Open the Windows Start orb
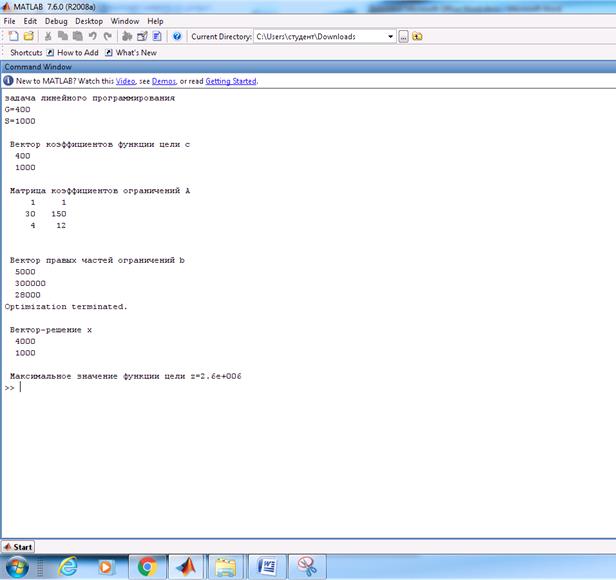 tap(17, 567)
